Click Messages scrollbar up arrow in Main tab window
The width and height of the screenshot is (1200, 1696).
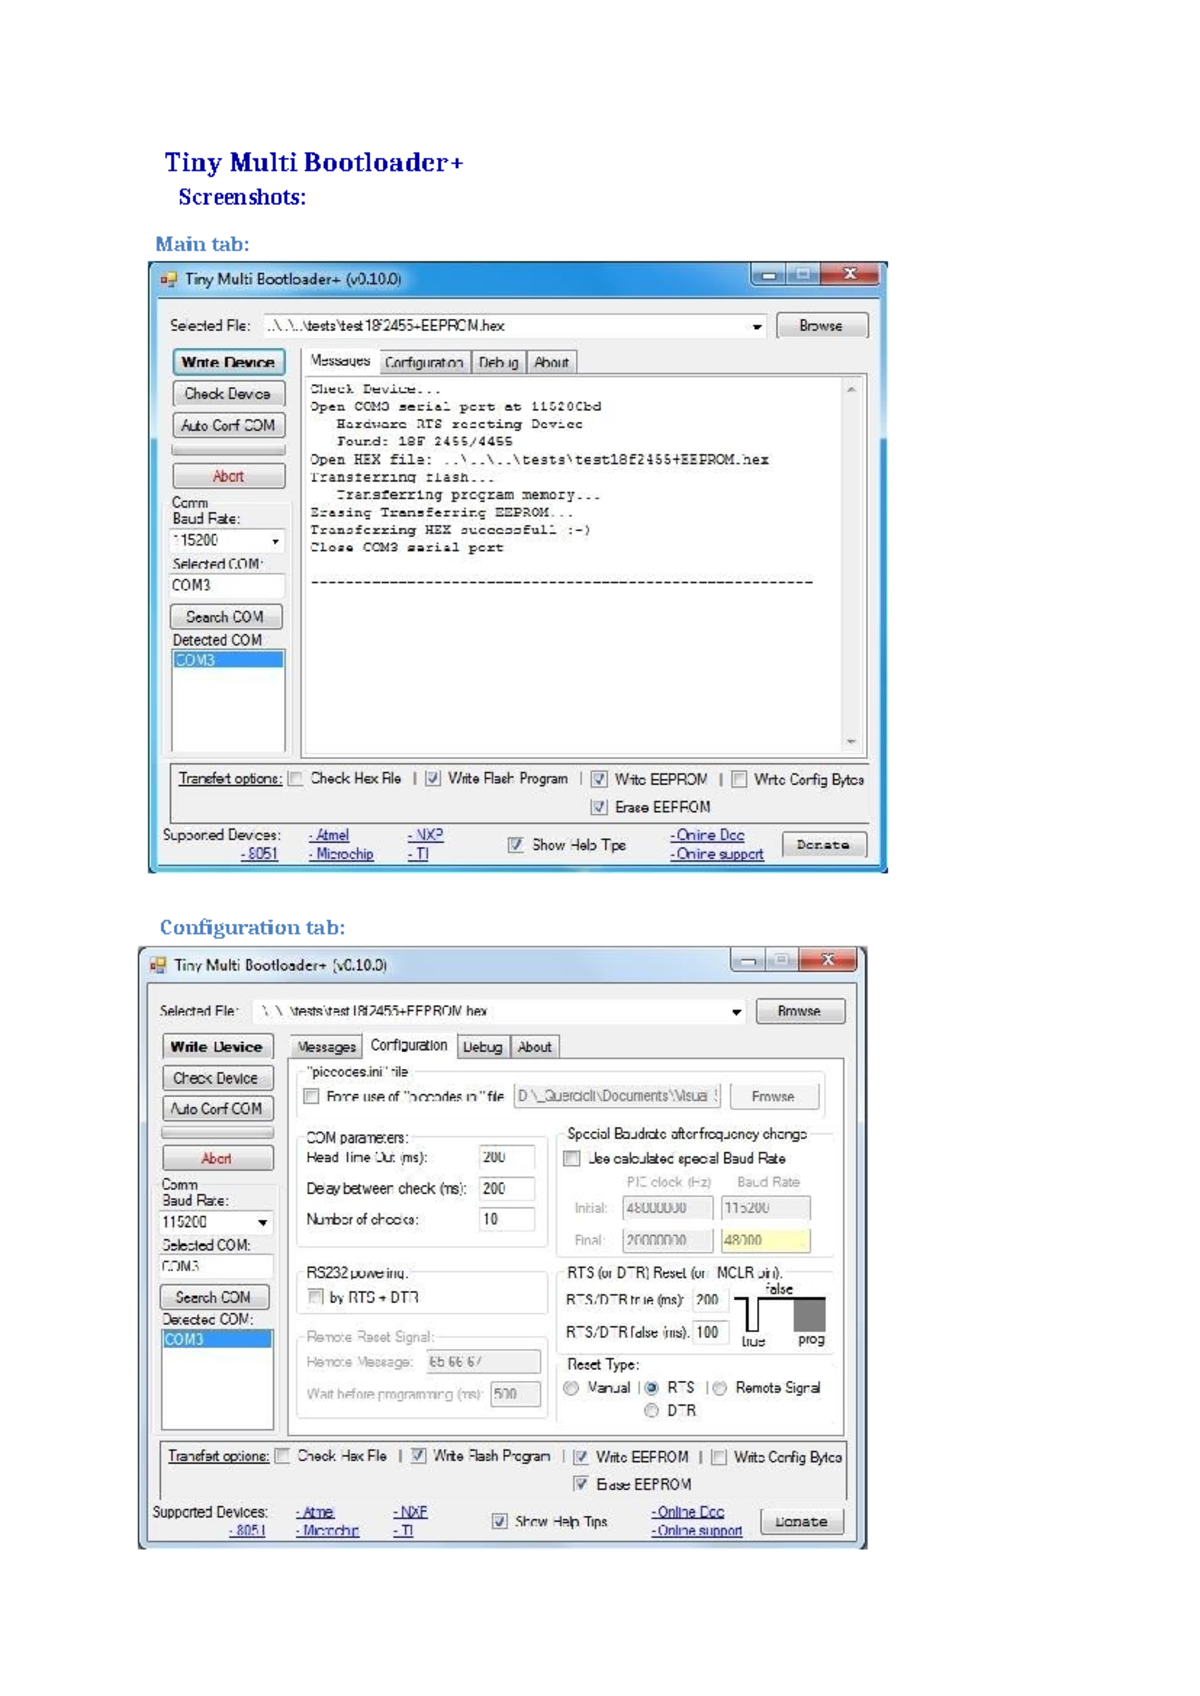[851, 390]
